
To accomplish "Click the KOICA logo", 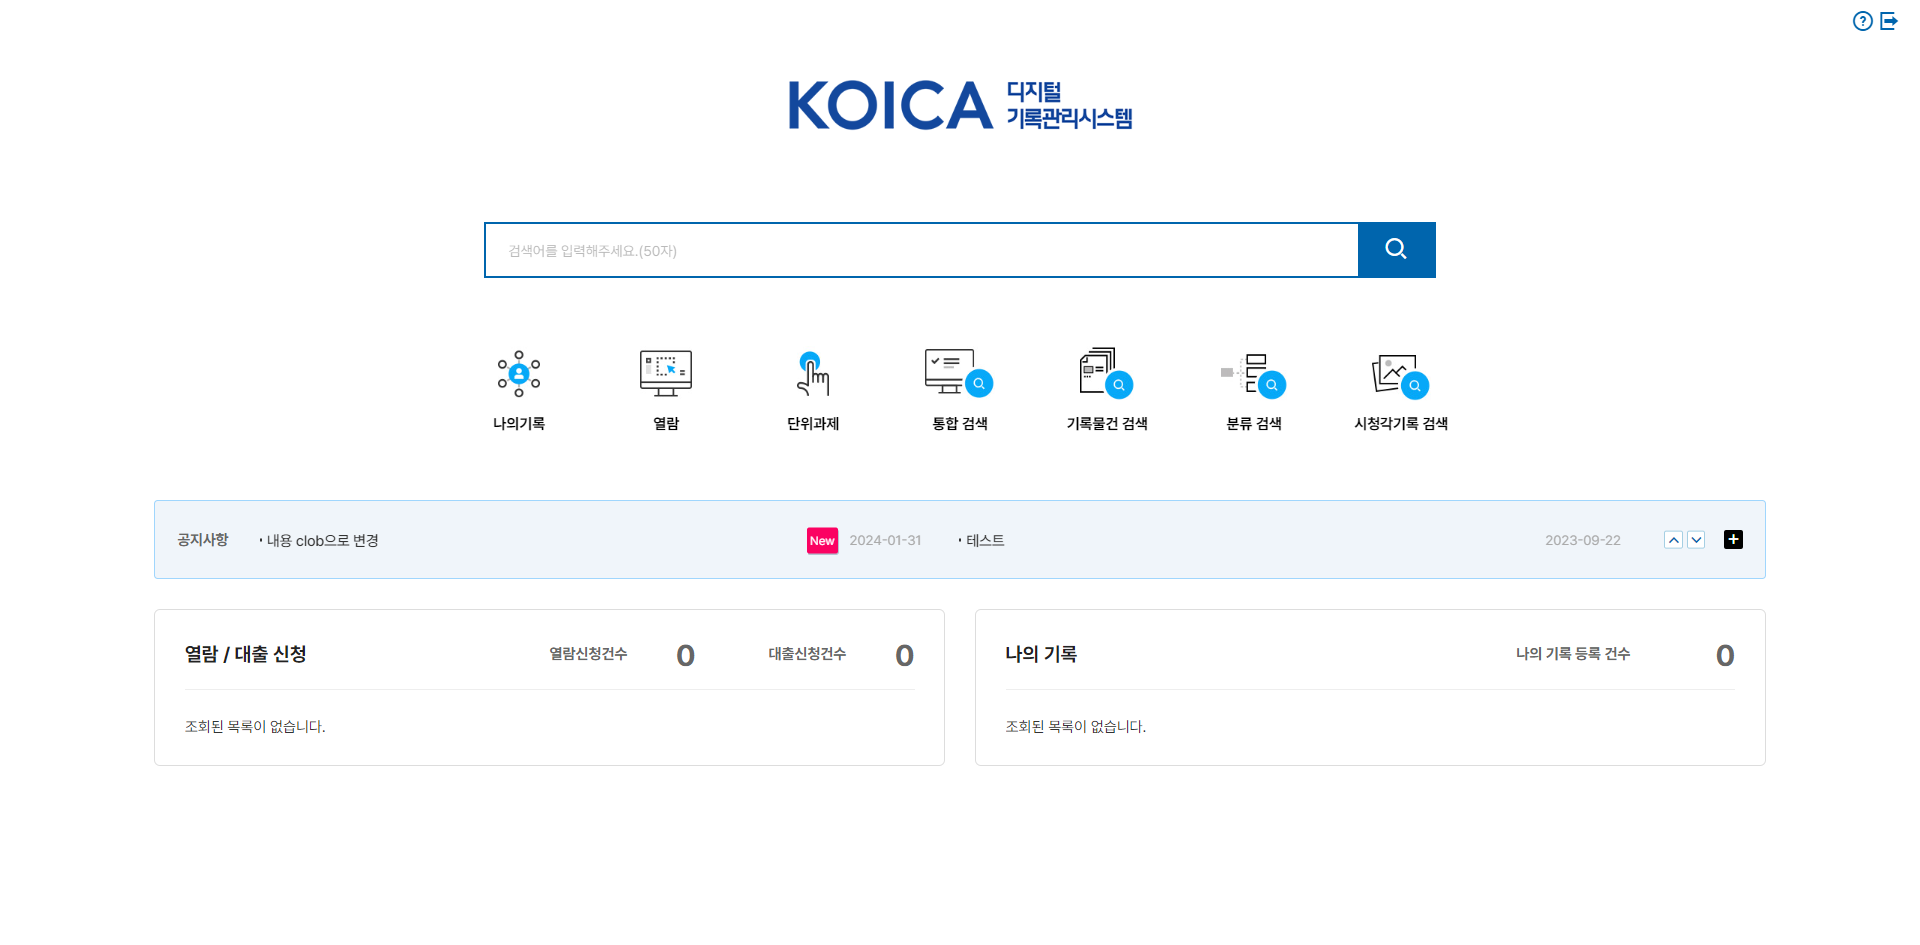I will [x=890, y=105].
